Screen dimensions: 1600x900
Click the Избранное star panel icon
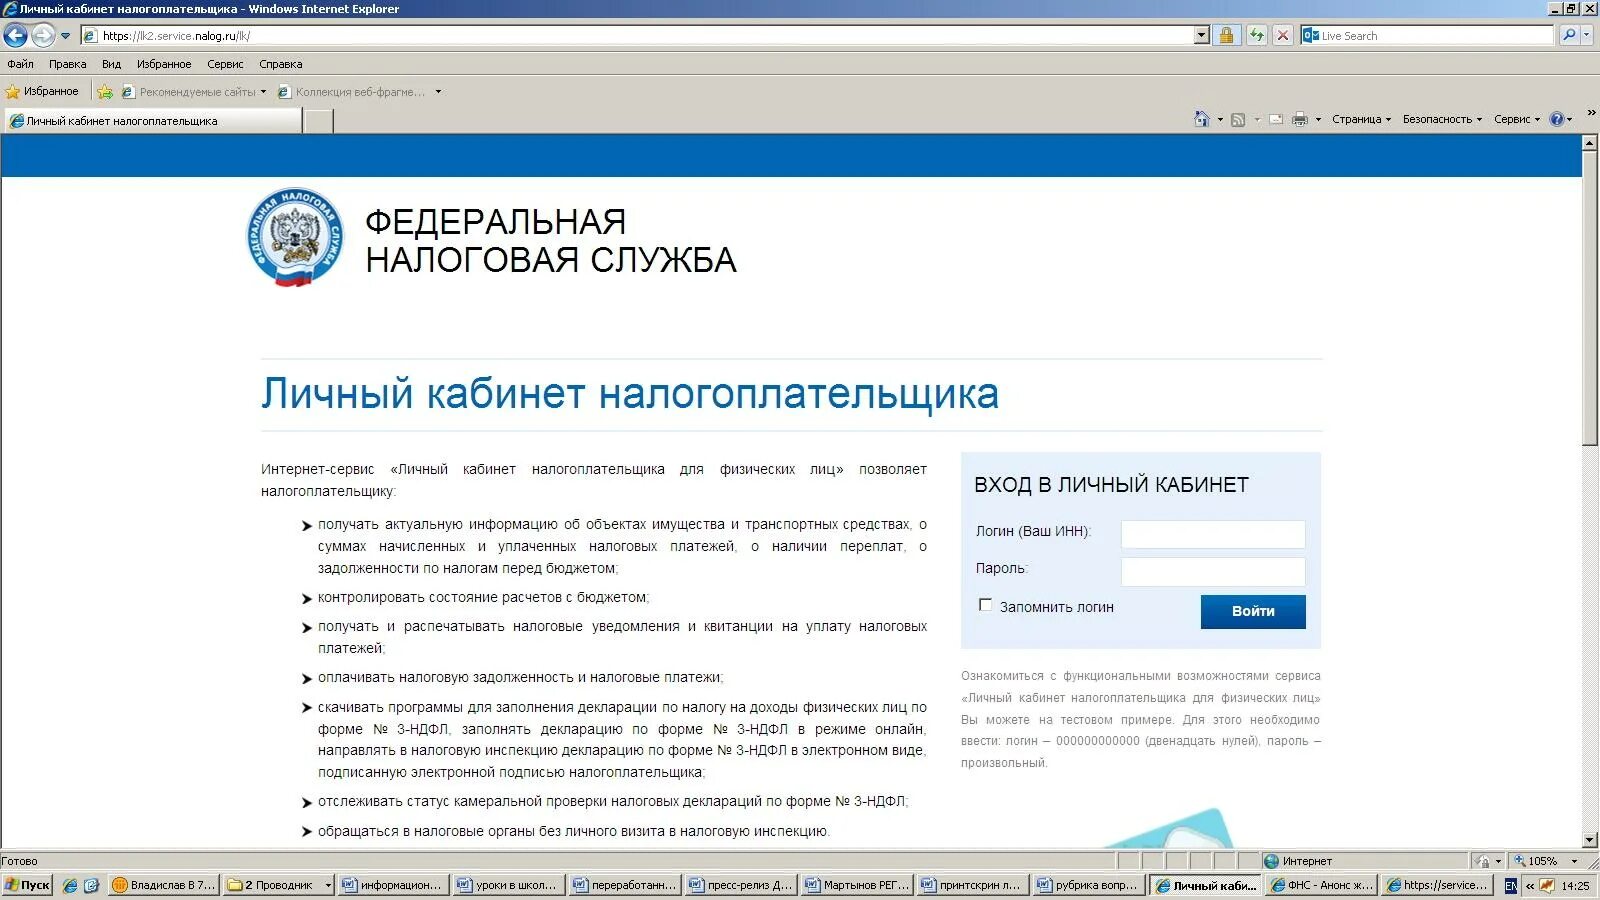(13, 91)
